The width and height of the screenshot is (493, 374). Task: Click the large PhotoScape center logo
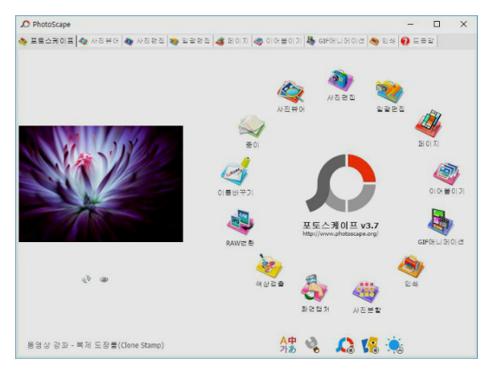click(341, 183)
